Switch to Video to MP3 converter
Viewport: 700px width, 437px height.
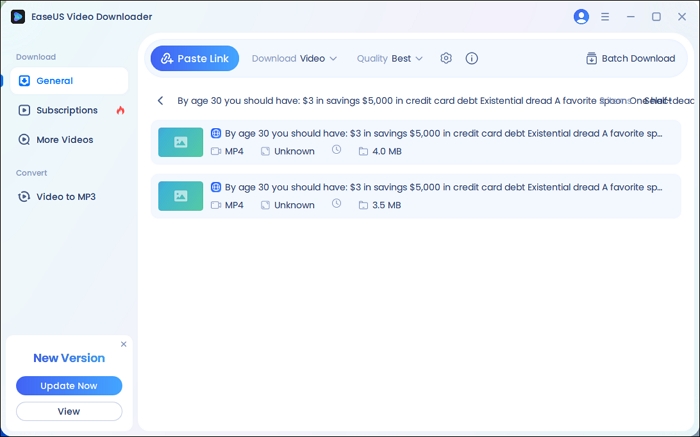[x=65, y=197]
